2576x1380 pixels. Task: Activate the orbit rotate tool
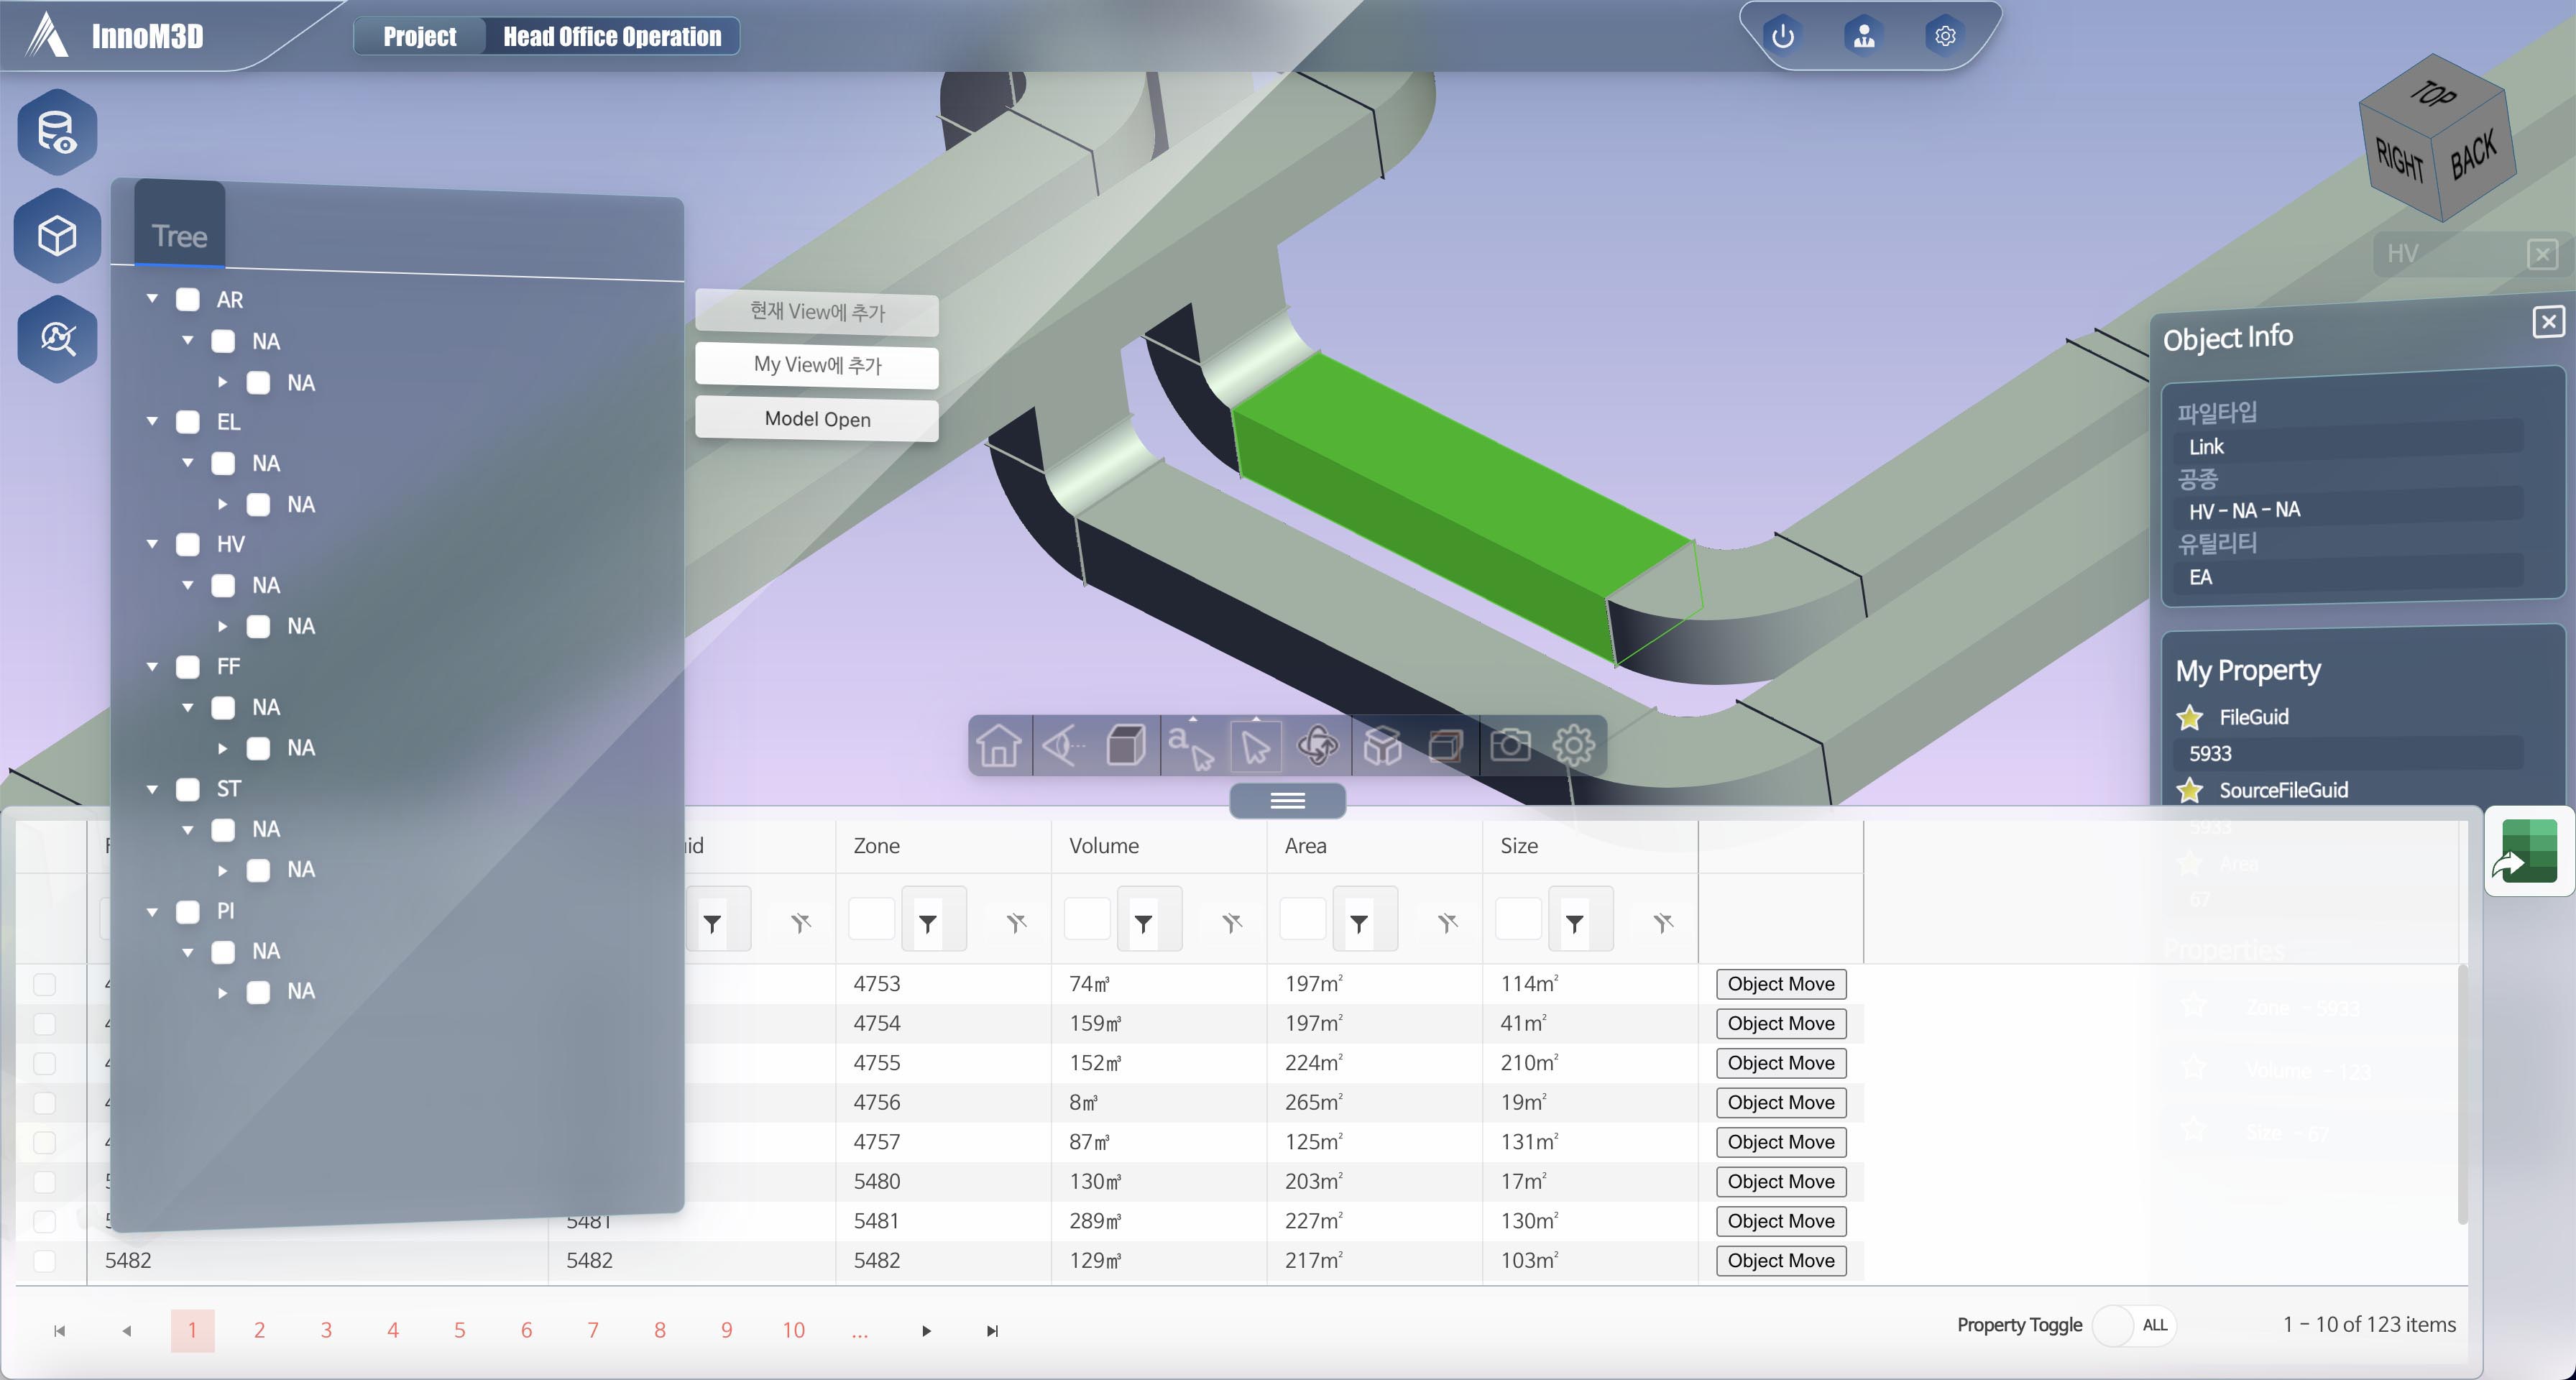pyautogui.click(x=1318, y=746)
